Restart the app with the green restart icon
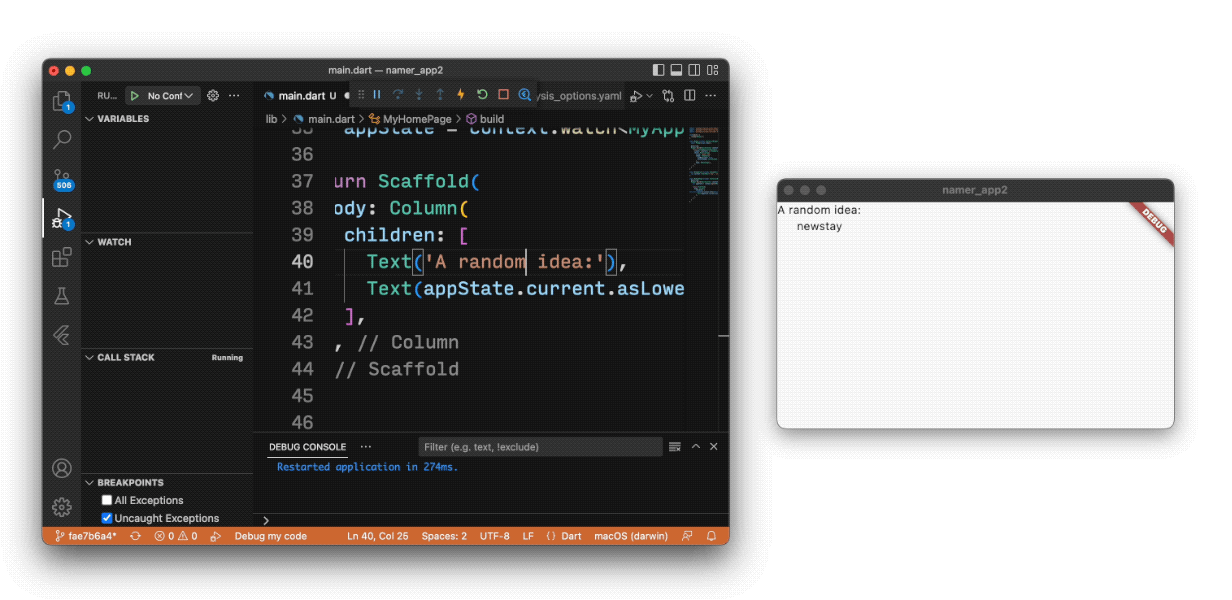 tap(482, 95)
